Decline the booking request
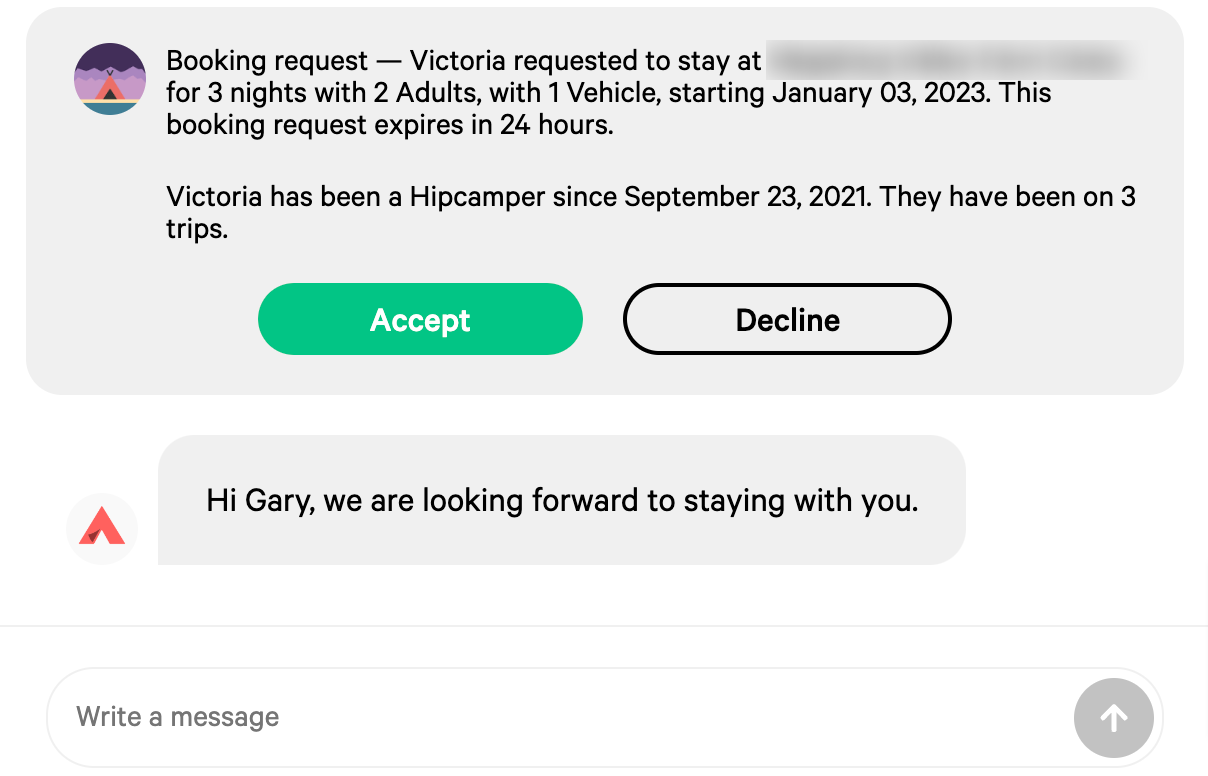This screenshot has height=776, width=1208. 787,320
